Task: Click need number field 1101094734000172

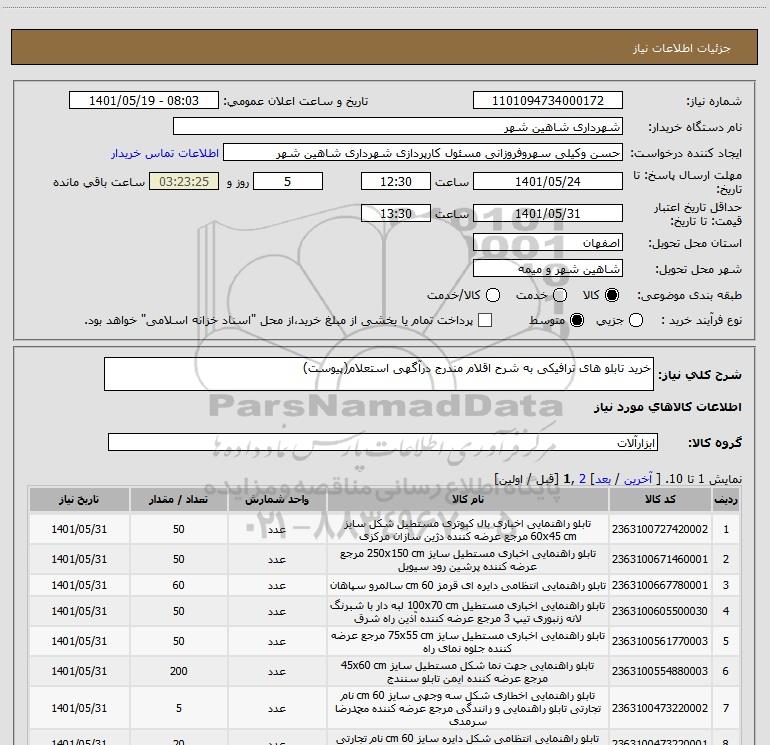Action: click(x=548, y=101)
